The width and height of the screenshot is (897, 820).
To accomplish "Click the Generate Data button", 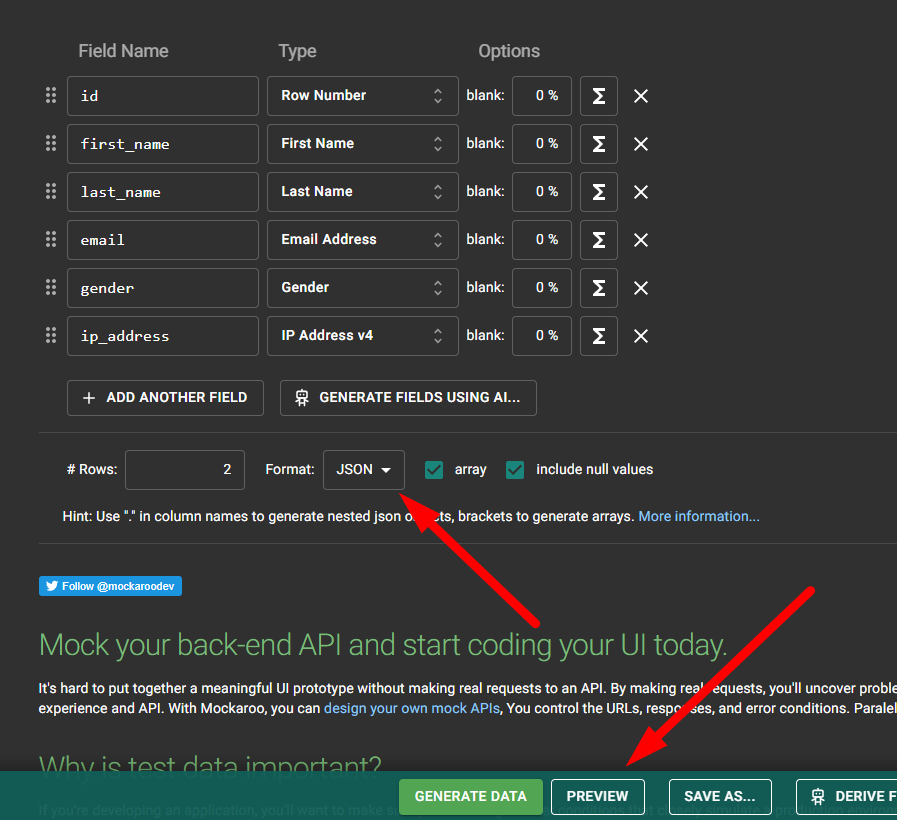I will 470,796.
